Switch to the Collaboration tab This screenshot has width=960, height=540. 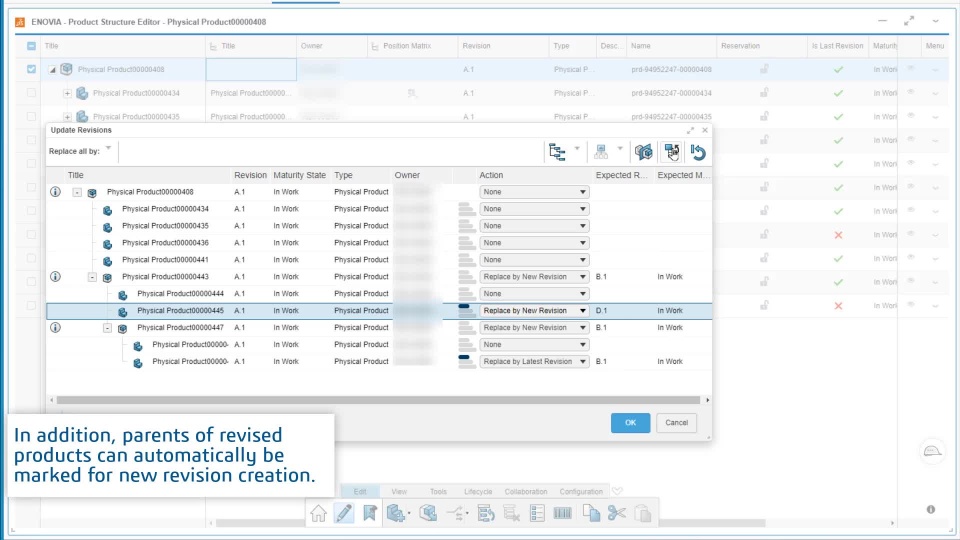click(526, 492)
